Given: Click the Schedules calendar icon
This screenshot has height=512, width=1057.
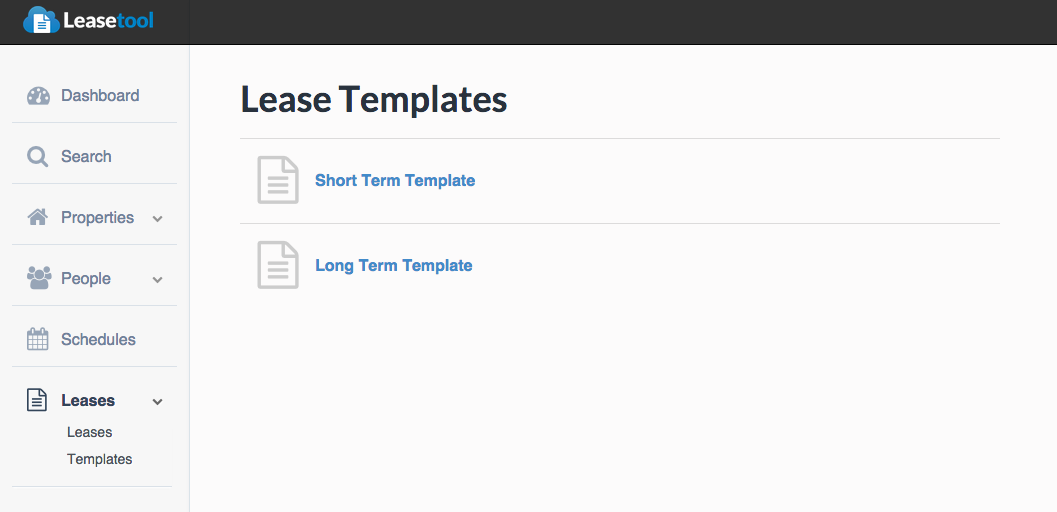Looking at the screenshot, I should (x=38, y=339).
